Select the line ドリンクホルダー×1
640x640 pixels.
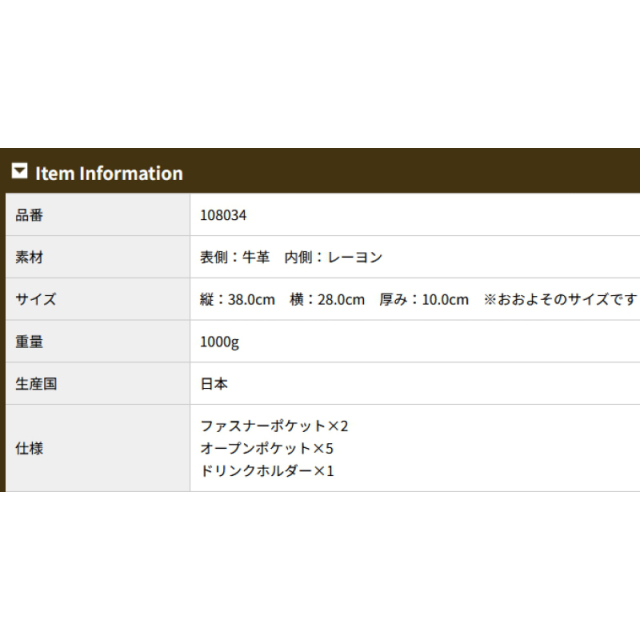[267, 471]
